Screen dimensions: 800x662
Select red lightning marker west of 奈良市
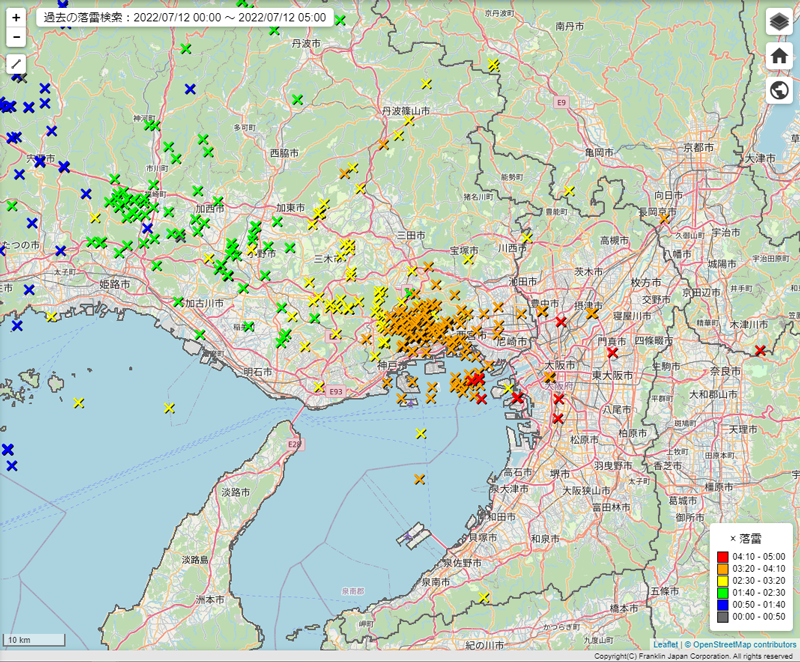point(761,350)
